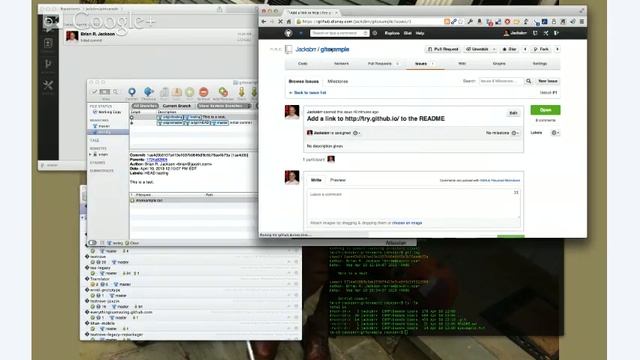Click the Star button

pyautogui.click(x=509, y=49)
